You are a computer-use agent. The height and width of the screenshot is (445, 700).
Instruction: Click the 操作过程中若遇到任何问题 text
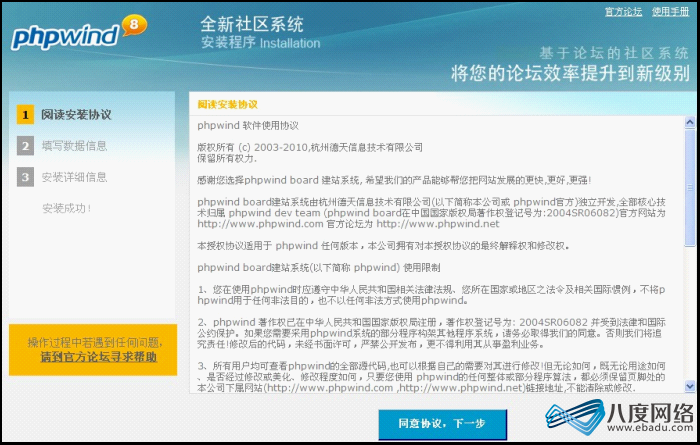[x=95, y=342]
